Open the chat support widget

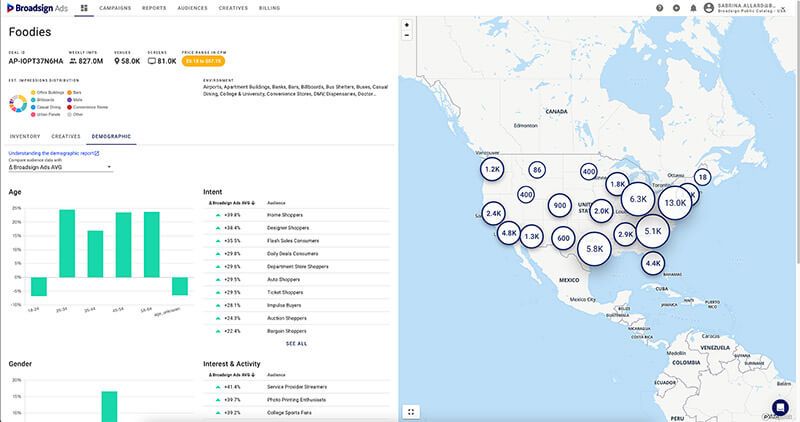(x=780, y=407)
